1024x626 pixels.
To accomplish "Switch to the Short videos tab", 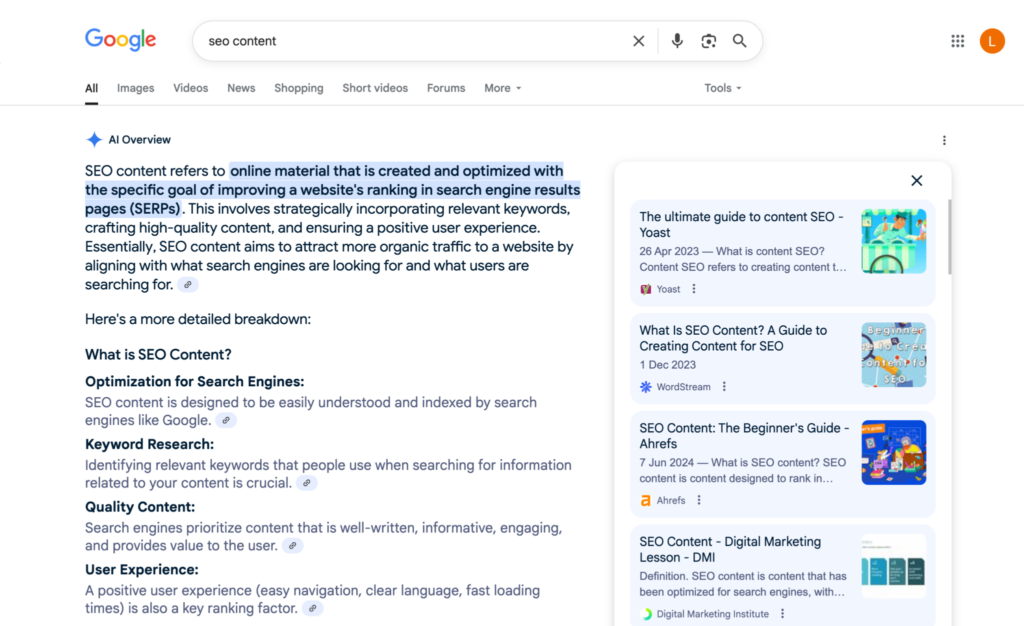I will 375,88.
